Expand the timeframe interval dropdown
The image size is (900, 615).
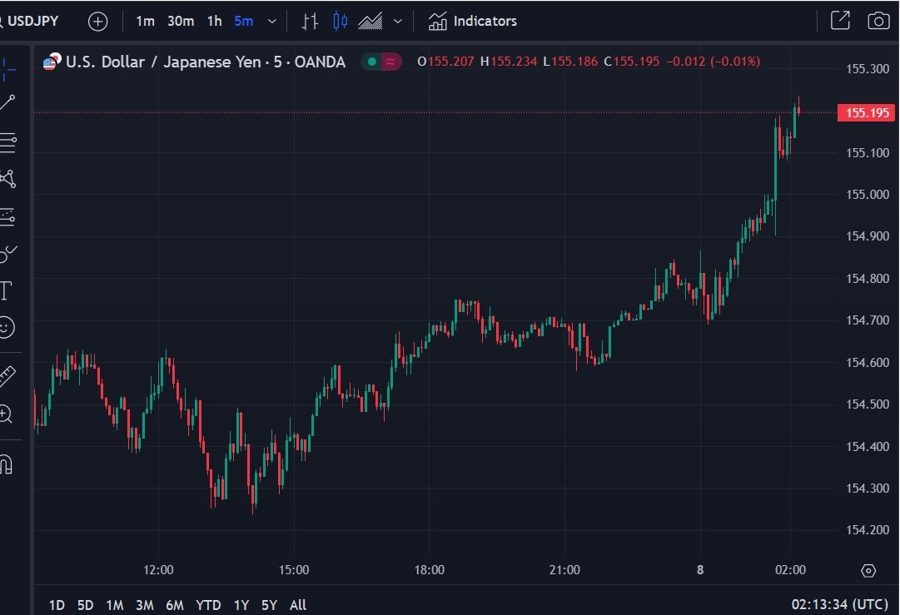[x=272, y=21]
